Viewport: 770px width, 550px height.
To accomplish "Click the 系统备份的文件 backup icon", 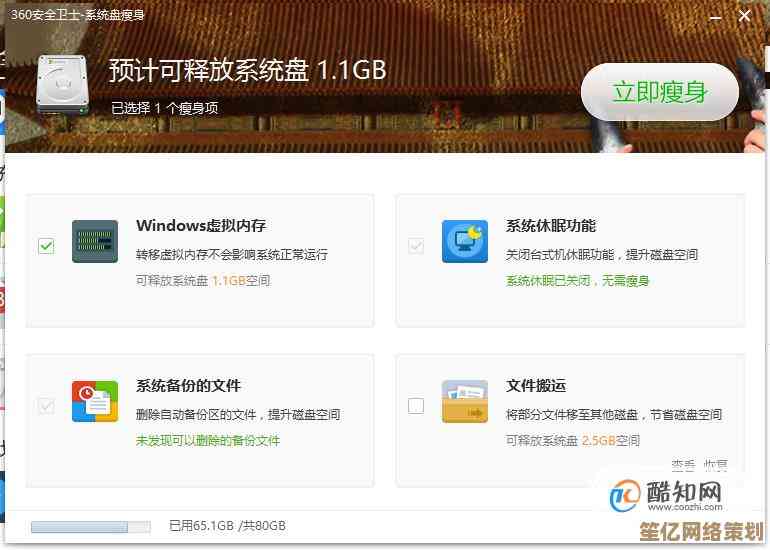I will (95, 402).
